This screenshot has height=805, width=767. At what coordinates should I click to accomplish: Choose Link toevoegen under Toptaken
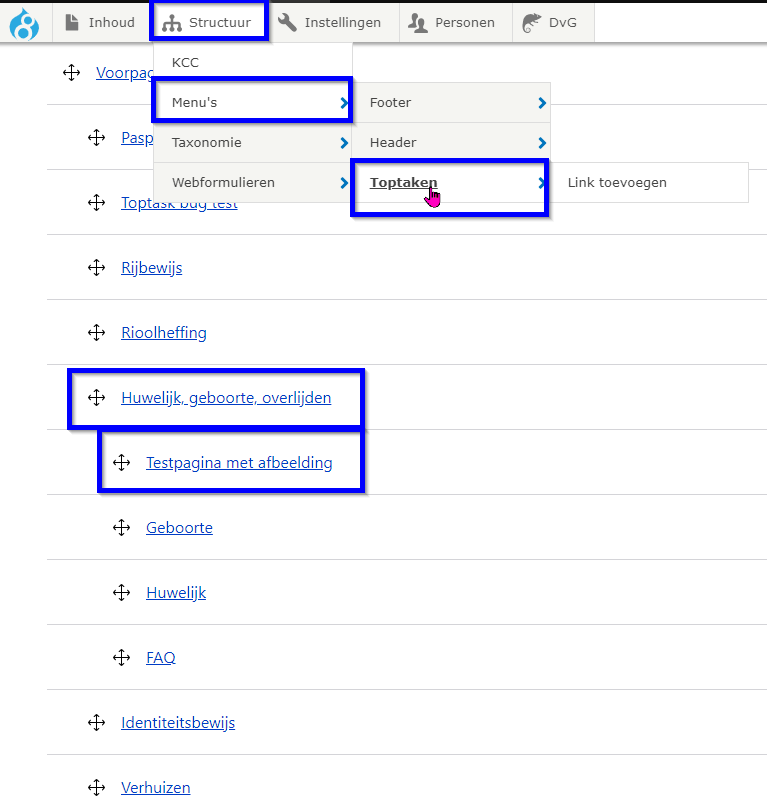coord(617,183)
